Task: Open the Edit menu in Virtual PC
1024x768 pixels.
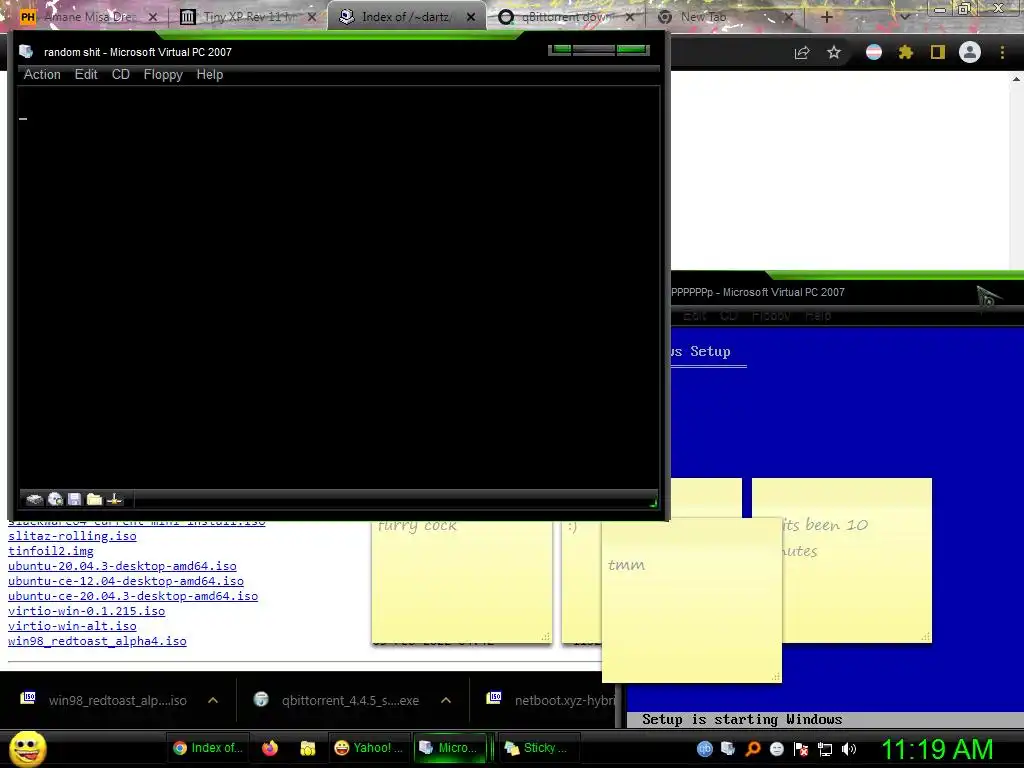Action: [86, 74]
